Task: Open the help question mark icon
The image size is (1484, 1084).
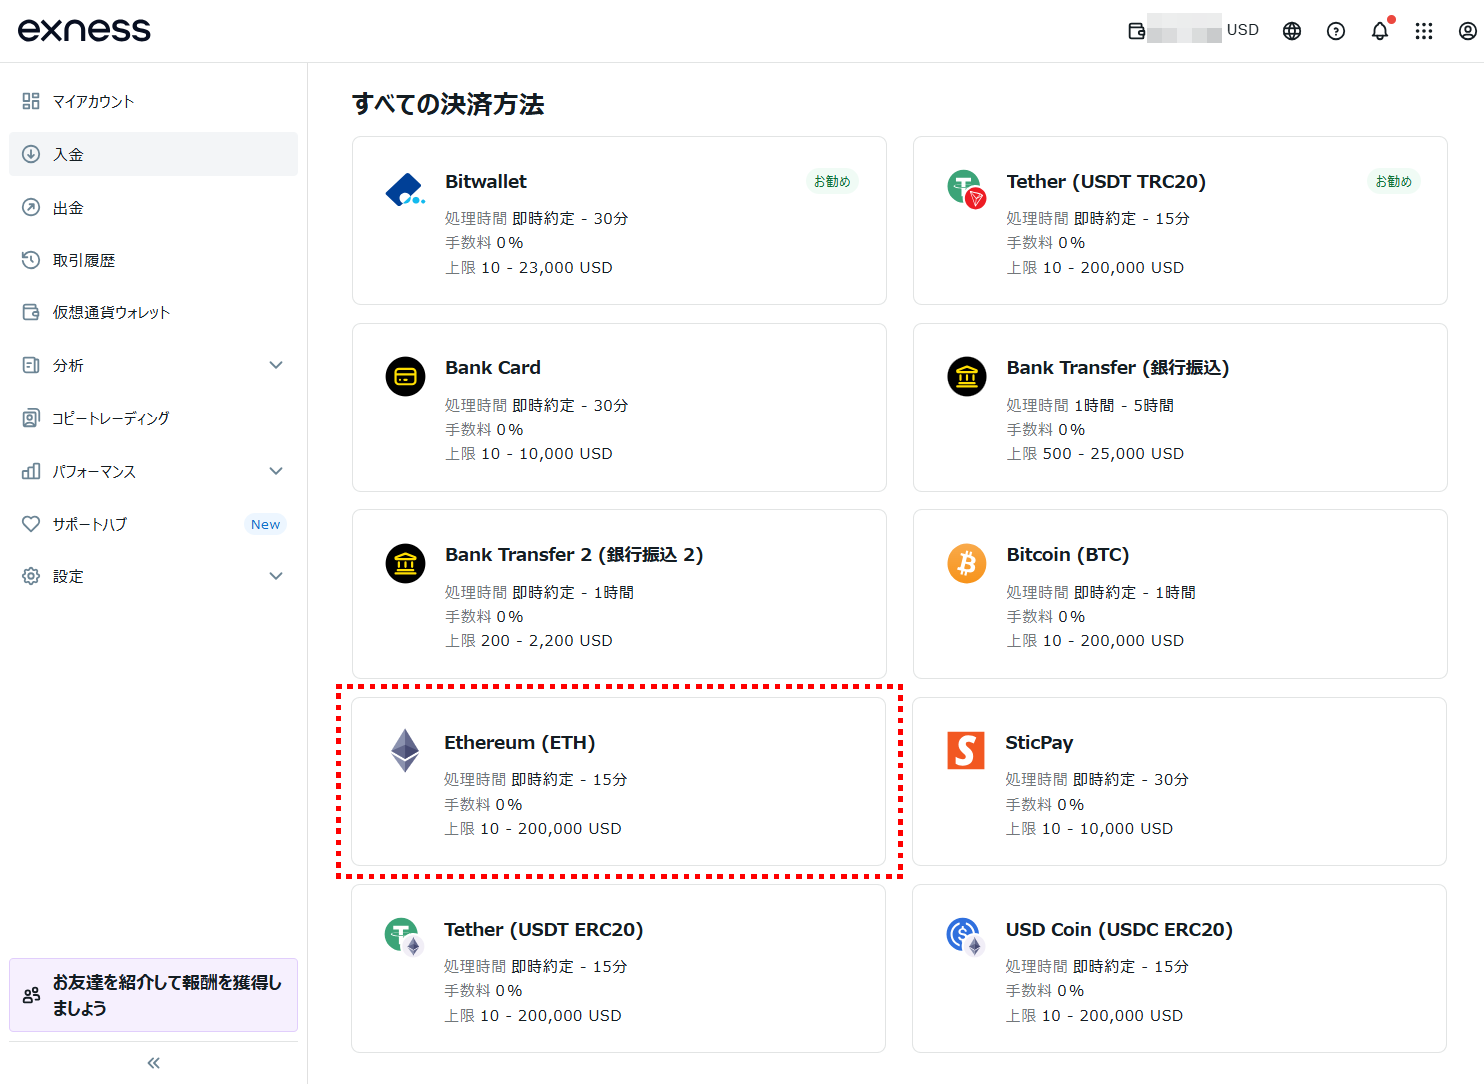Action: click(1336, 31)
